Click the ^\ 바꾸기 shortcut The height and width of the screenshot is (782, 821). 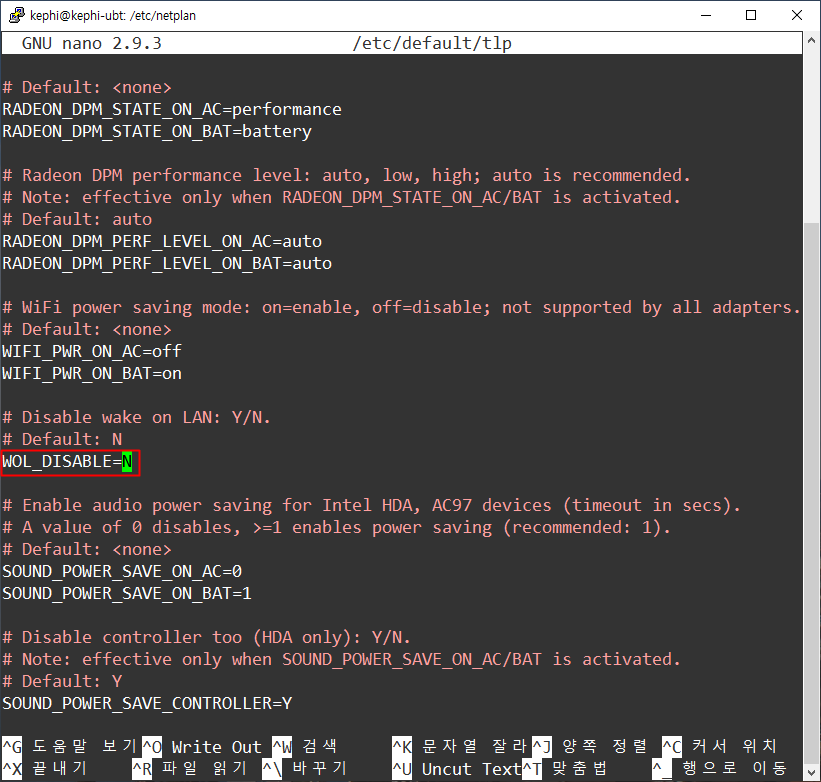pos(305,769)
